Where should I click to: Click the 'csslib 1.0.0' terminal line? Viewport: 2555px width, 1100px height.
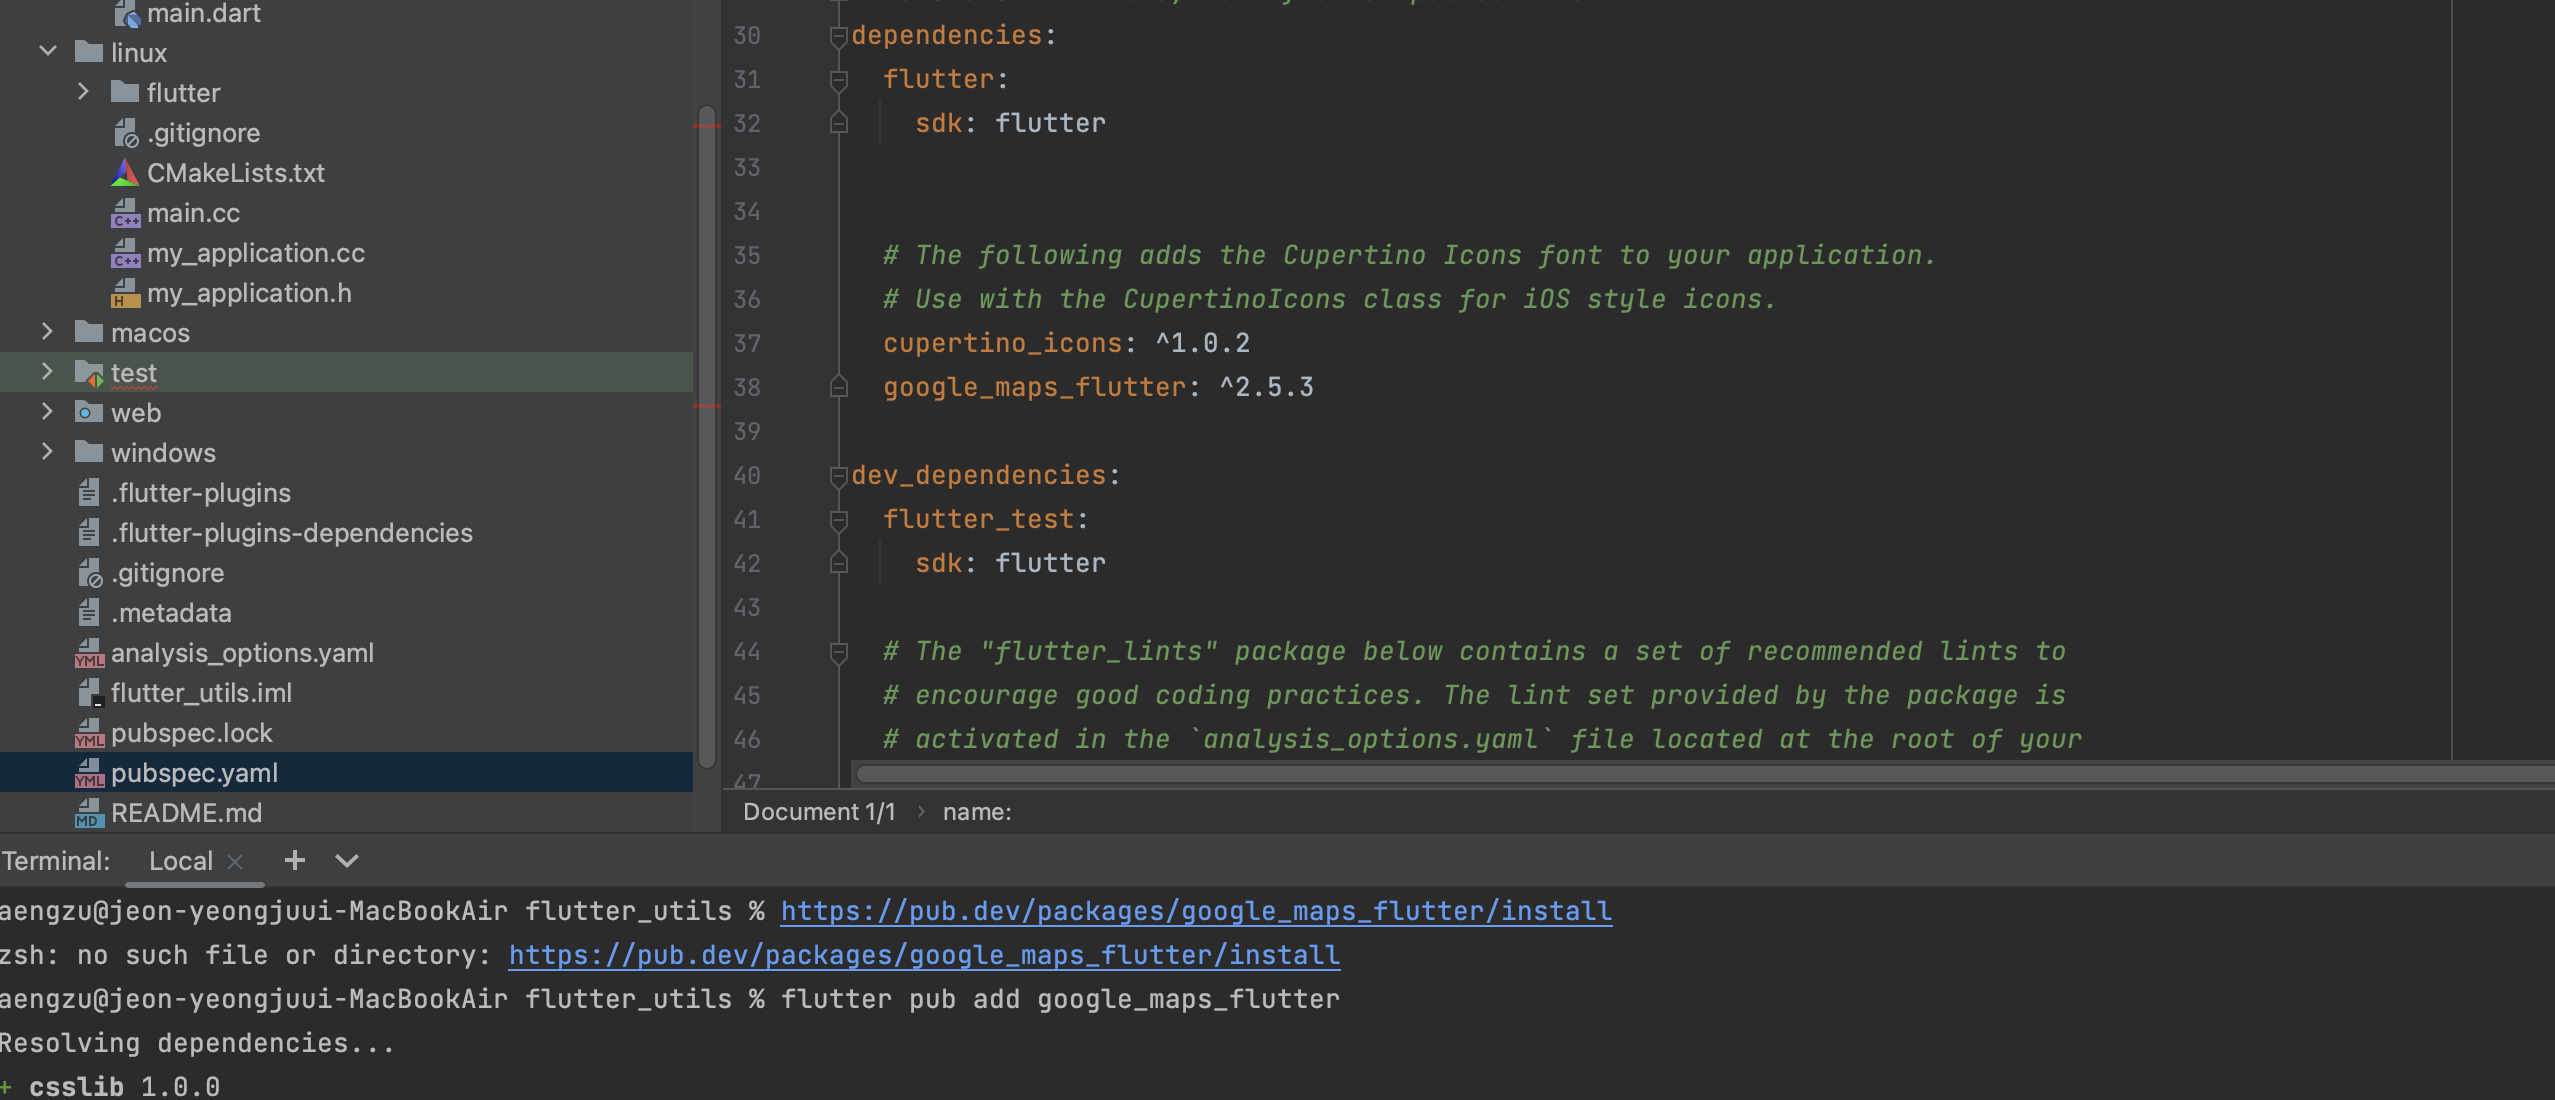pos(124,1086)
